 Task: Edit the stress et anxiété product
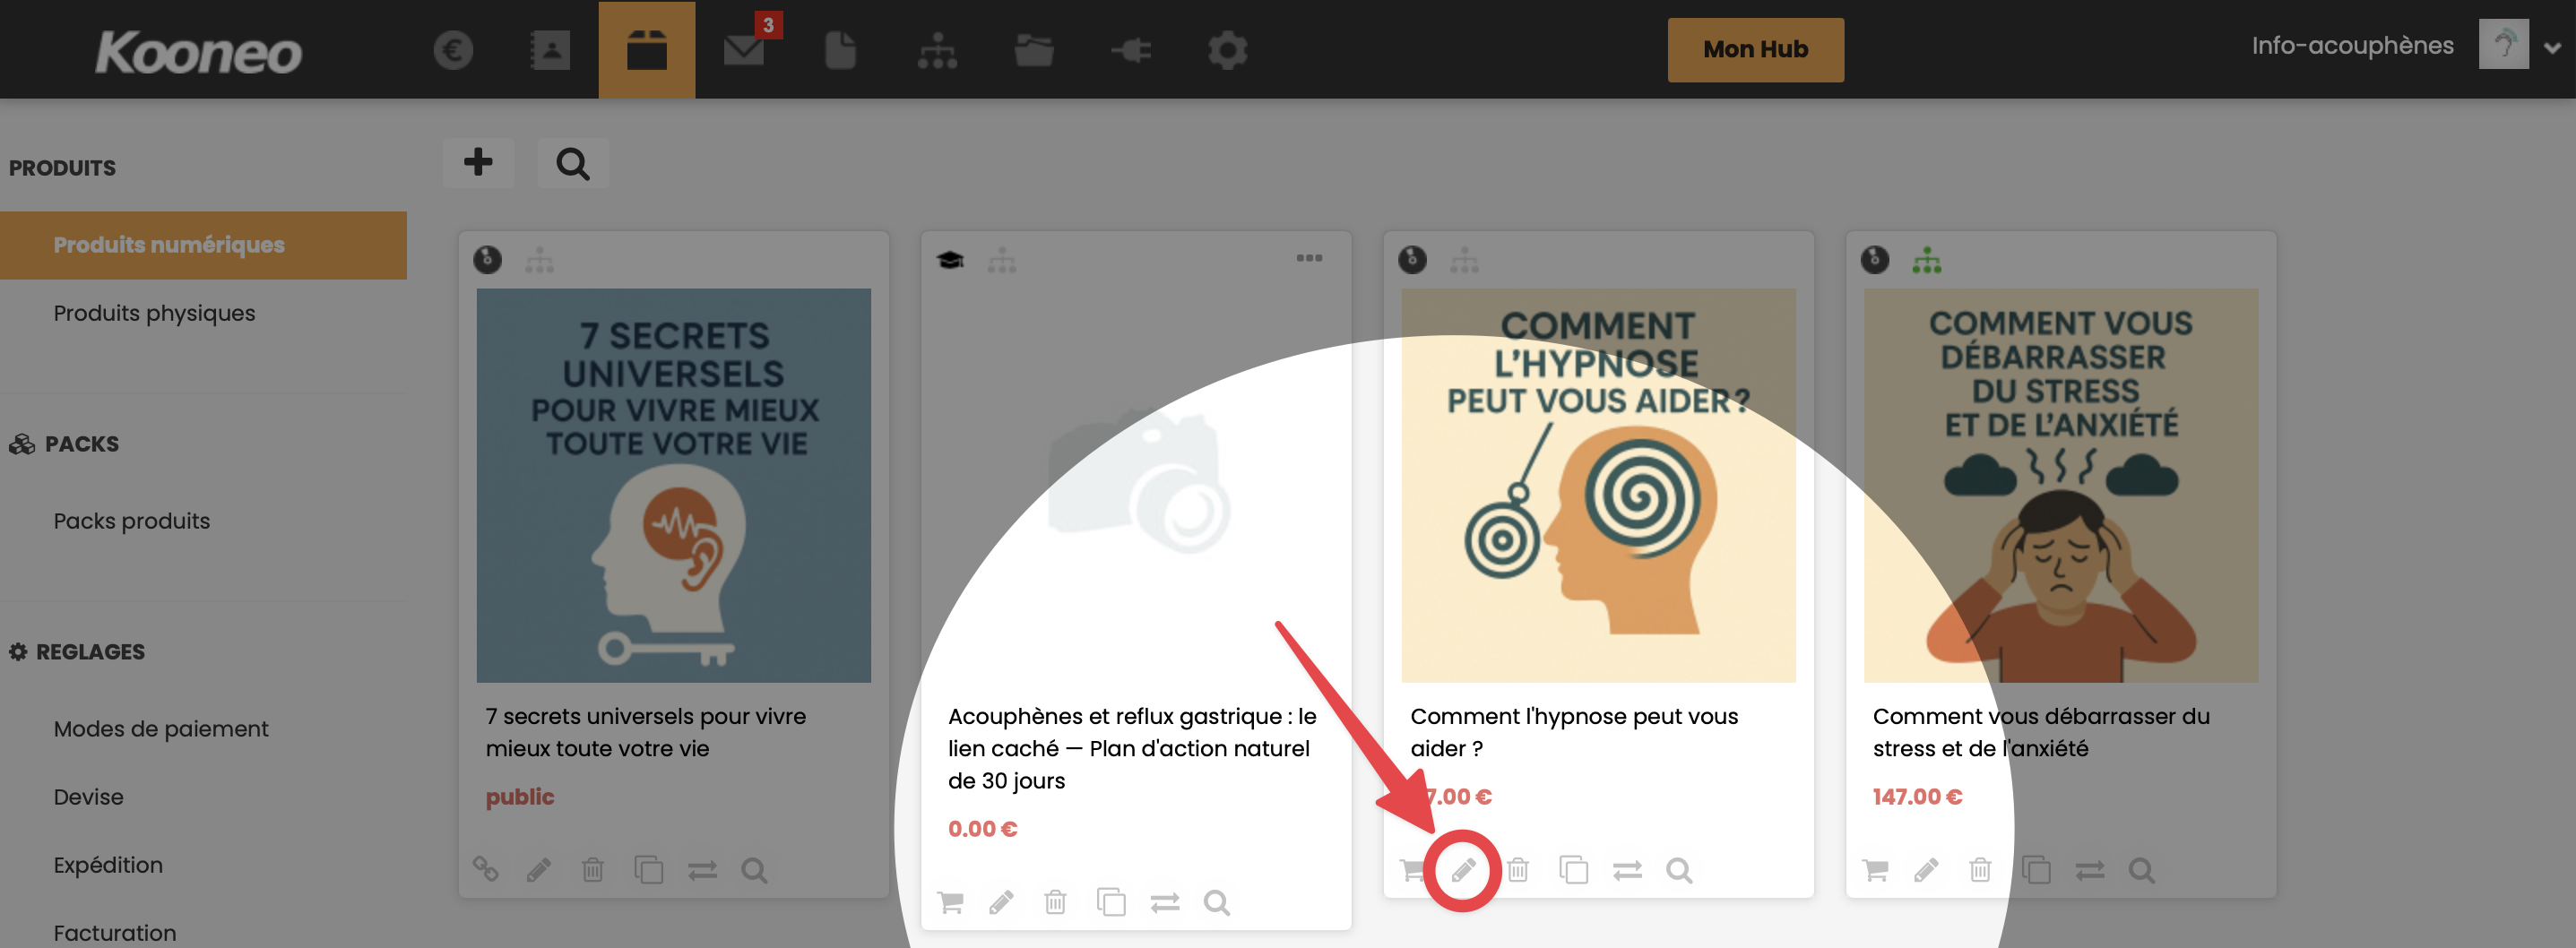1926,870
